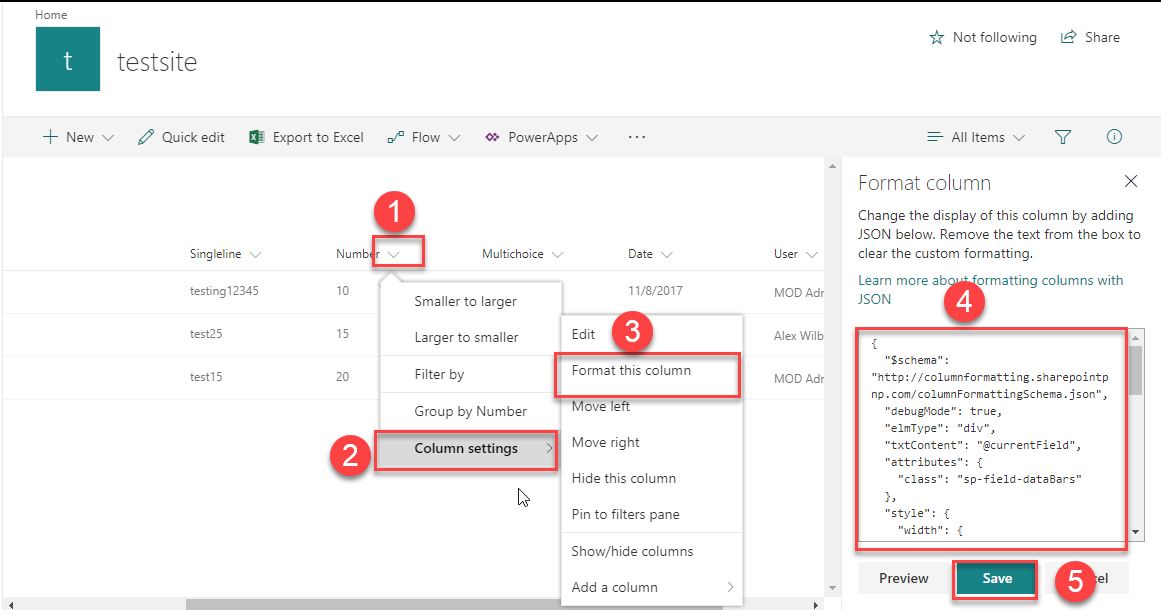This screenshot has height=610, width=1161.
Task: Expand the Column settings submenu
Action: pos(465,450)
